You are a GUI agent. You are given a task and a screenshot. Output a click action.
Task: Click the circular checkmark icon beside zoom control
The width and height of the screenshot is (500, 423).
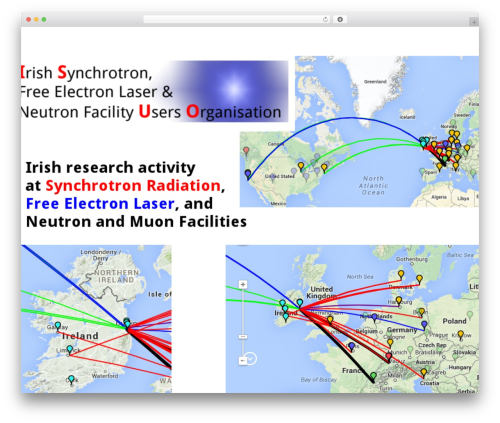pos(250,359)
